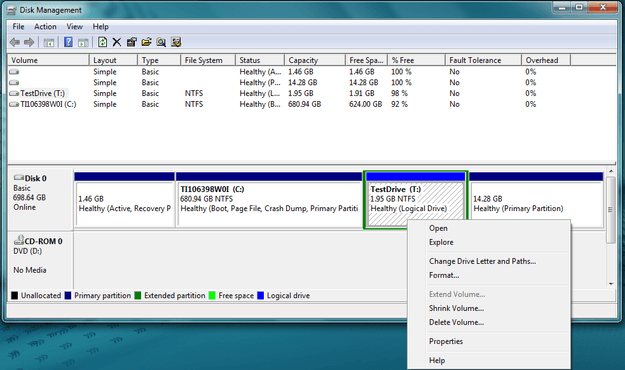Click the Refresh toolbar icon
This screenshot has height=370, width=625.
(102, 42)
